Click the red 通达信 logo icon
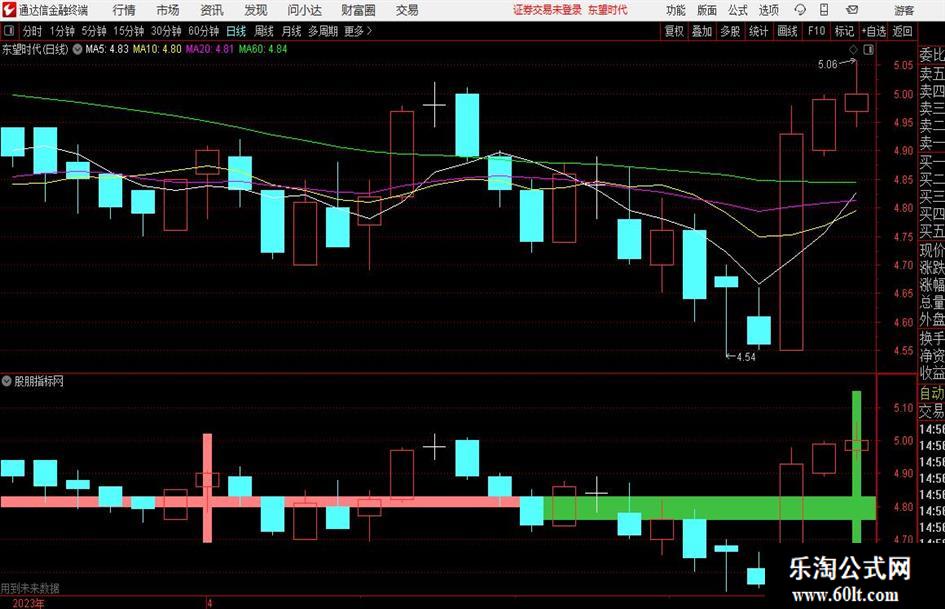Viewport: 945px width, 609px height. click(x=9, y=10)
